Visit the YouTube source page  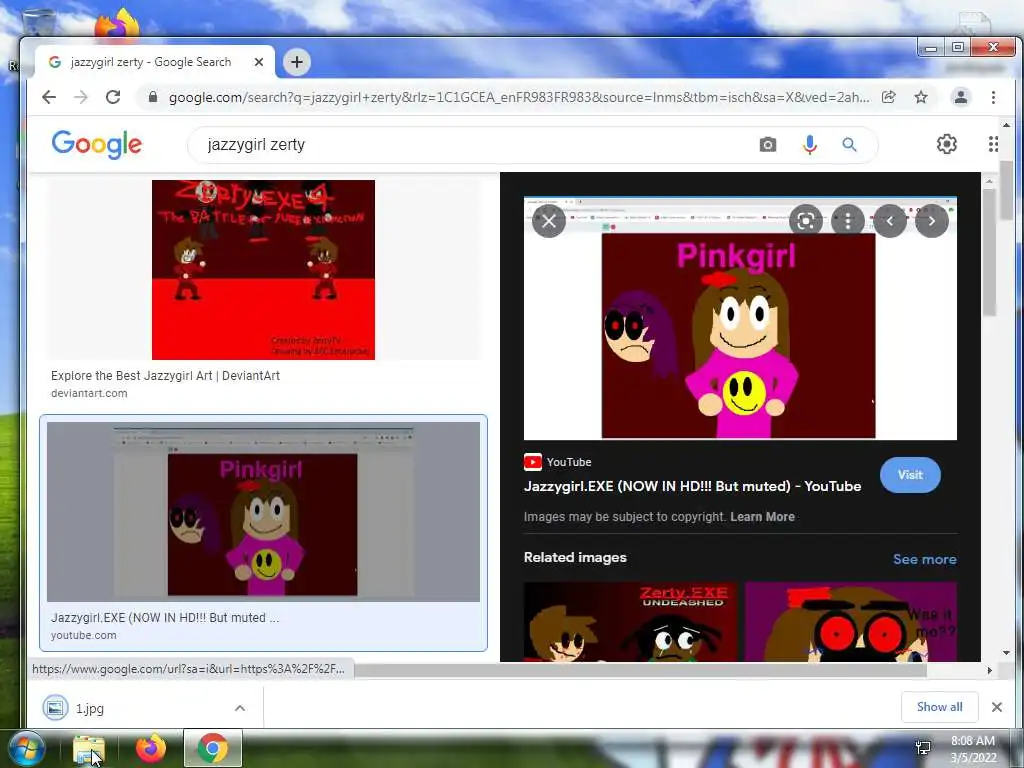(910, 475)
